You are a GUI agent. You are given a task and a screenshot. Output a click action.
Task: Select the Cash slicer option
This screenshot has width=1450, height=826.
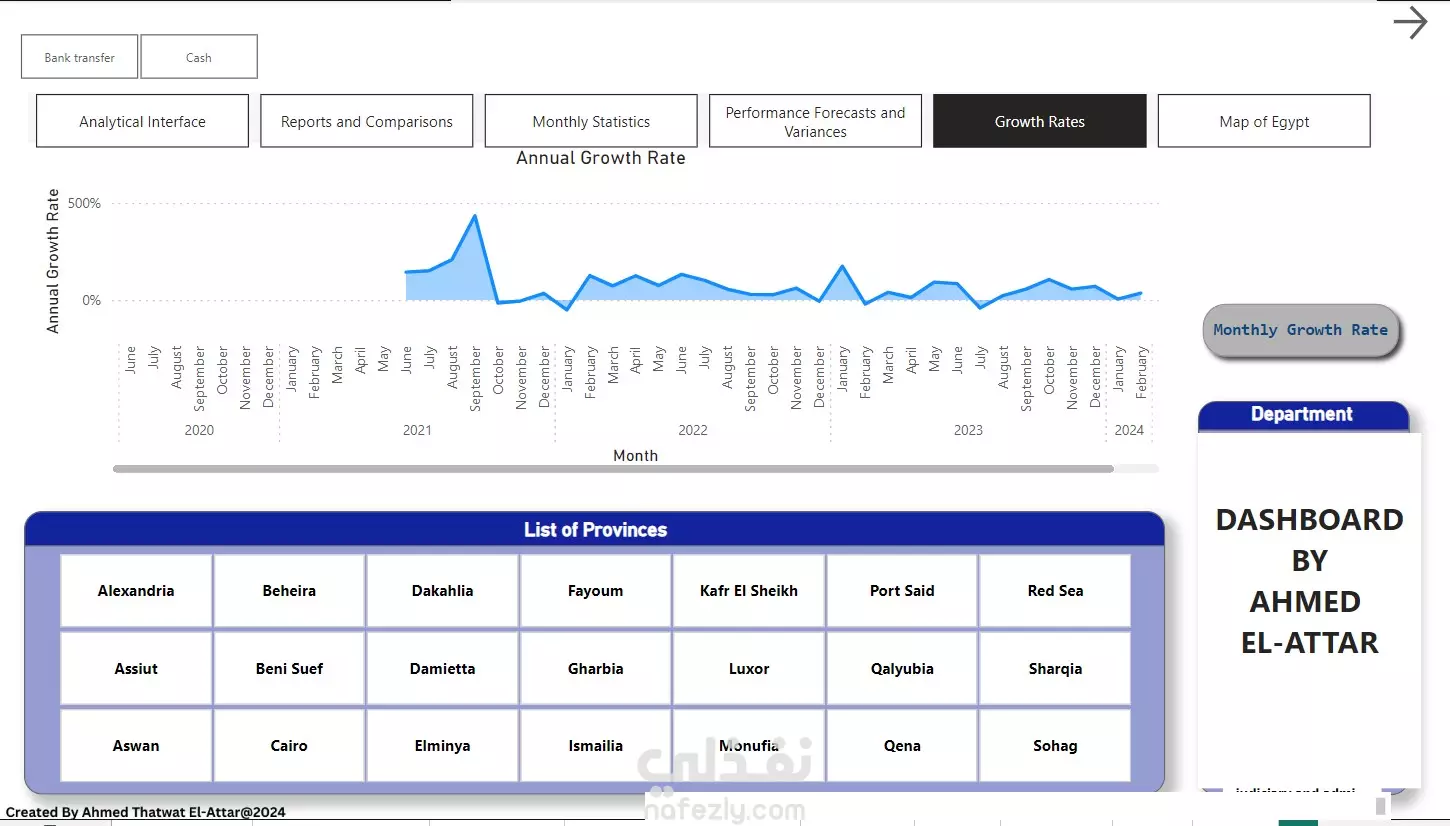coord(199,57)
